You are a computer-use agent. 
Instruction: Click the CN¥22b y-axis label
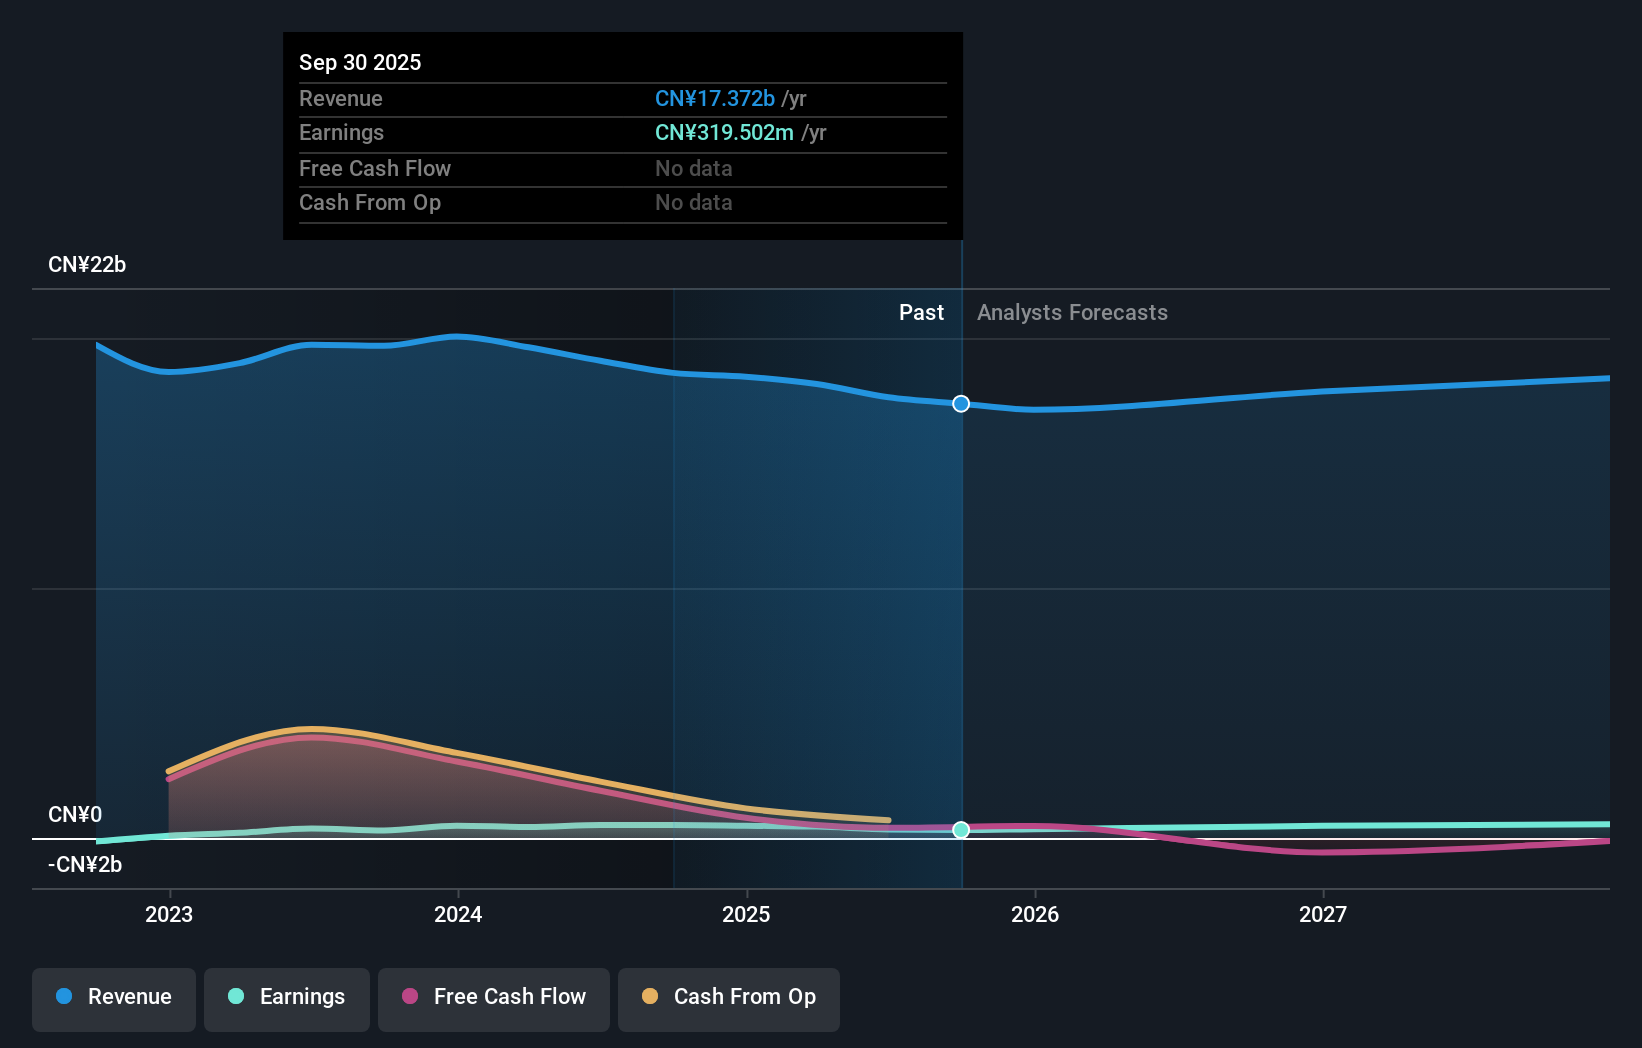(87, 265)
